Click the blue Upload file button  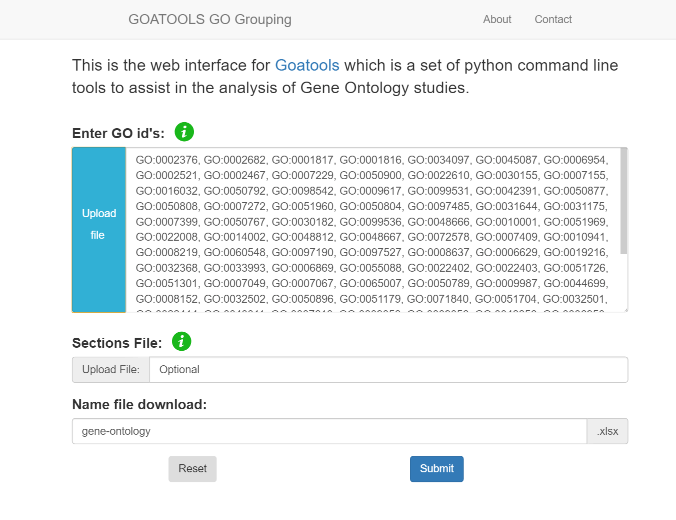coord(99,230)
